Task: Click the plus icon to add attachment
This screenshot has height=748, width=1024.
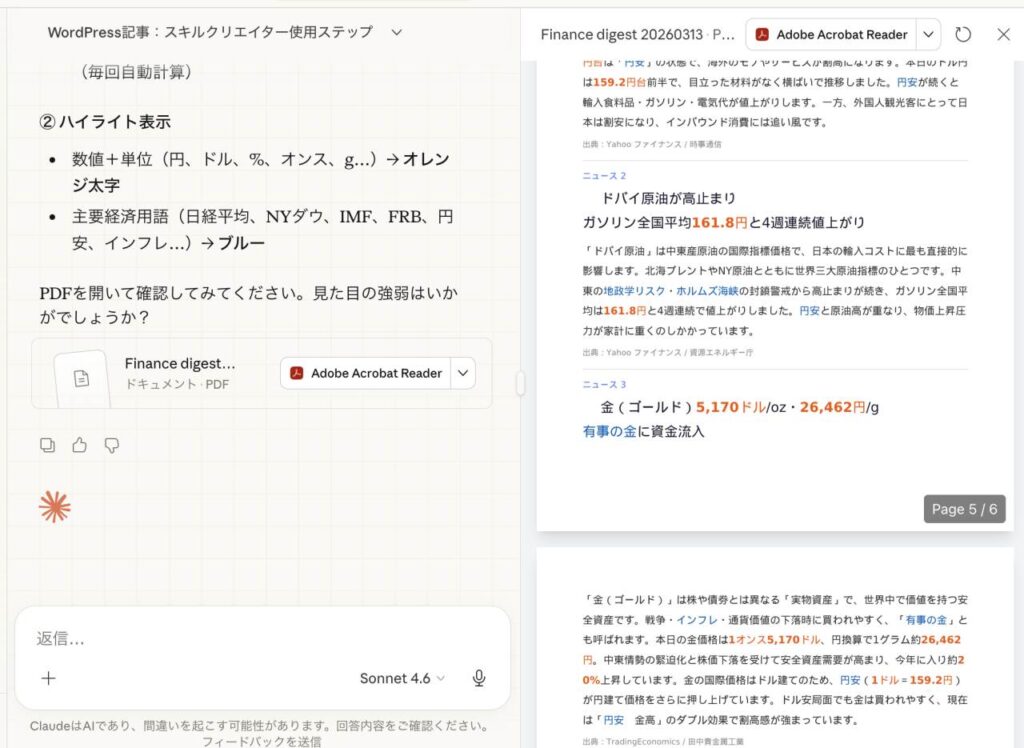Action: click(48, 678)
